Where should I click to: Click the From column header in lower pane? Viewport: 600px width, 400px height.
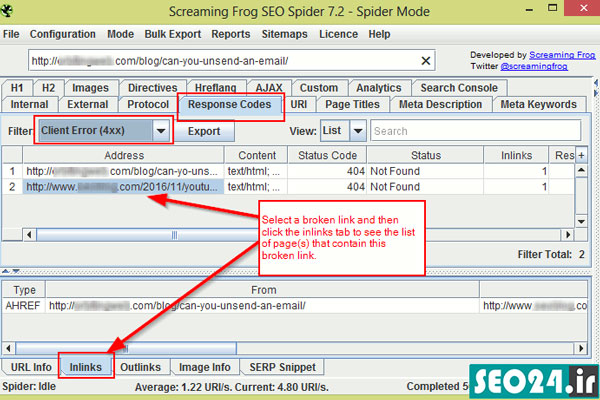coord(263,290)
